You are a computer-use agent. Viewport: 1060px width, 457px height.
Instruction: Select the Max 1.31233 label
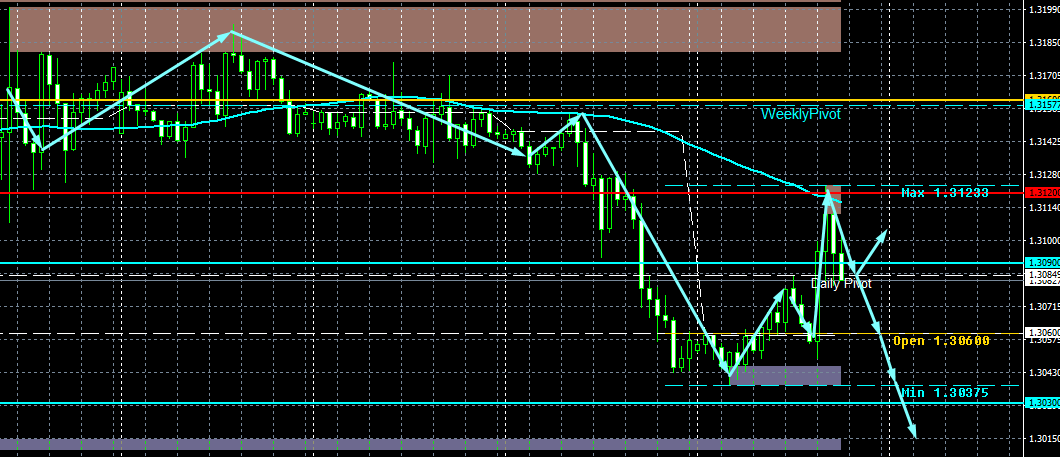point(944,193)
